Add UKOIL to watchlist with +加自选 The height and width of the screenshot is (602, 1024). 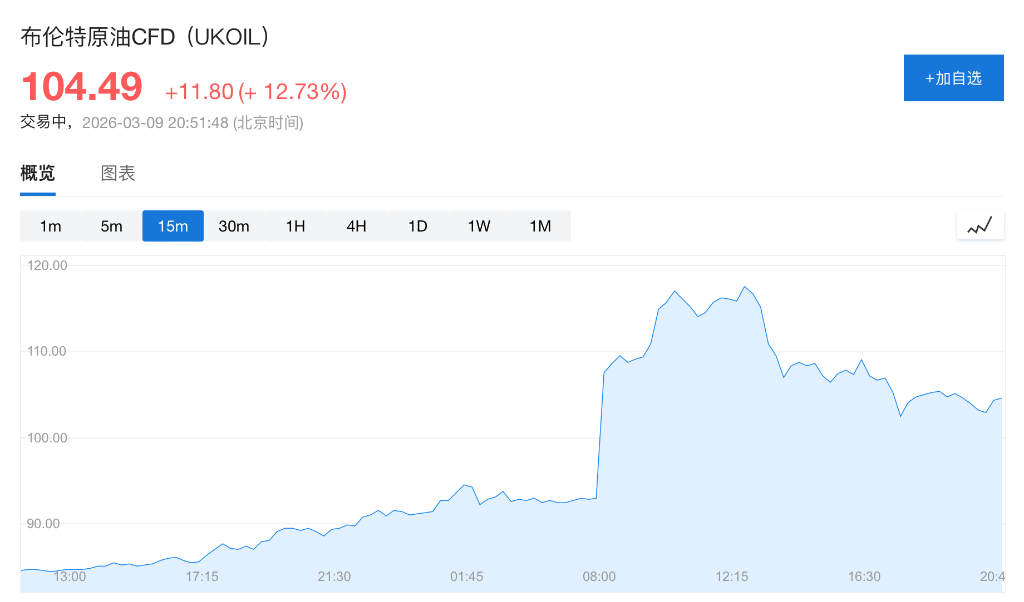pyautogui.click(x=953, y=78)
